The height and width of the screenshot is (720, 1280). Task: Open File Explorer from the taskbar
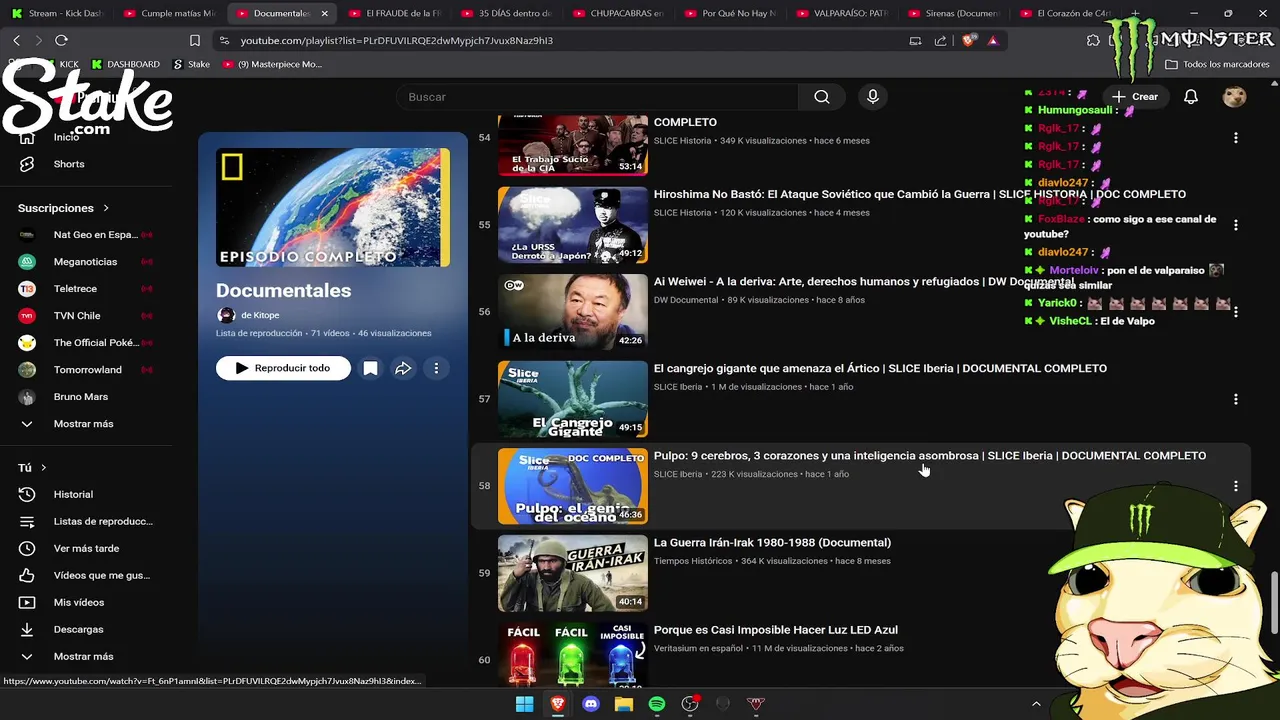[x=624, y=704]
